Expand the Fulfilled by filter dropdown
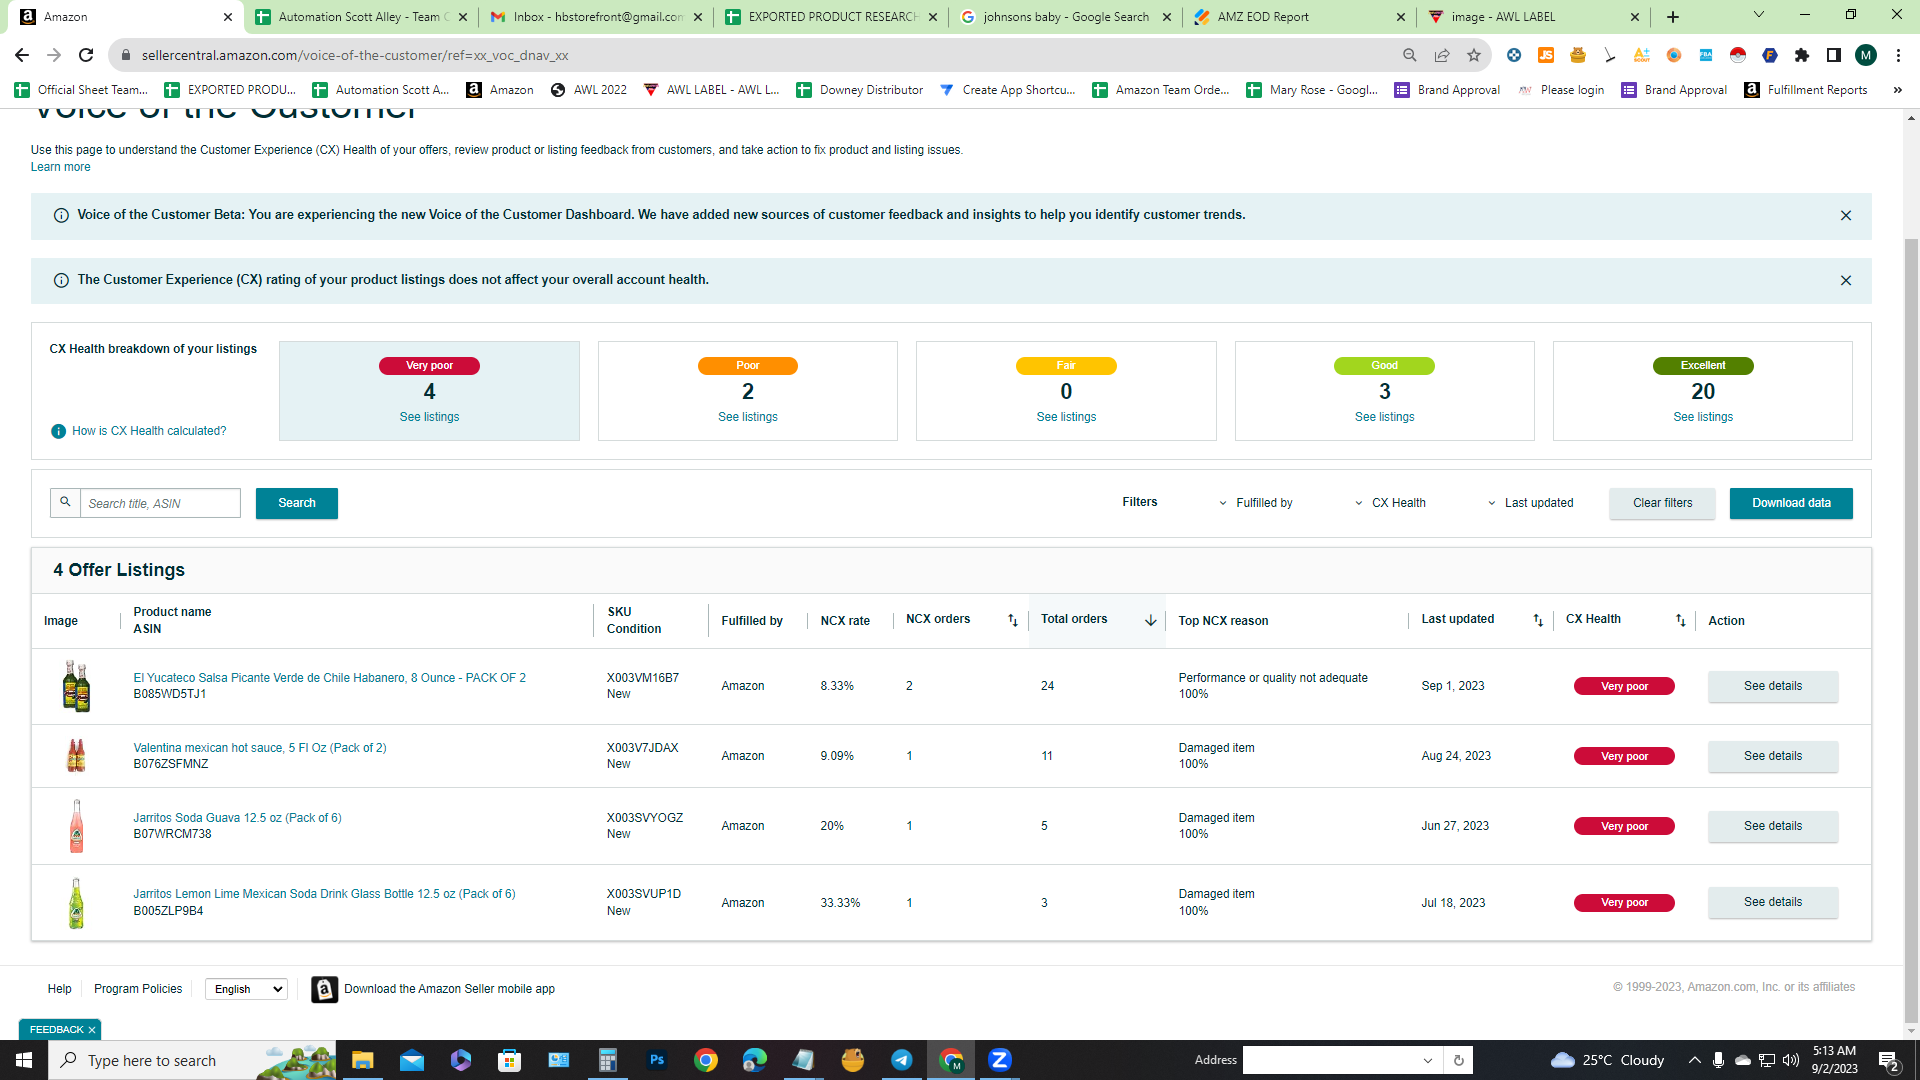This screenshot has width=1920, height=1080. point(1255,503)
